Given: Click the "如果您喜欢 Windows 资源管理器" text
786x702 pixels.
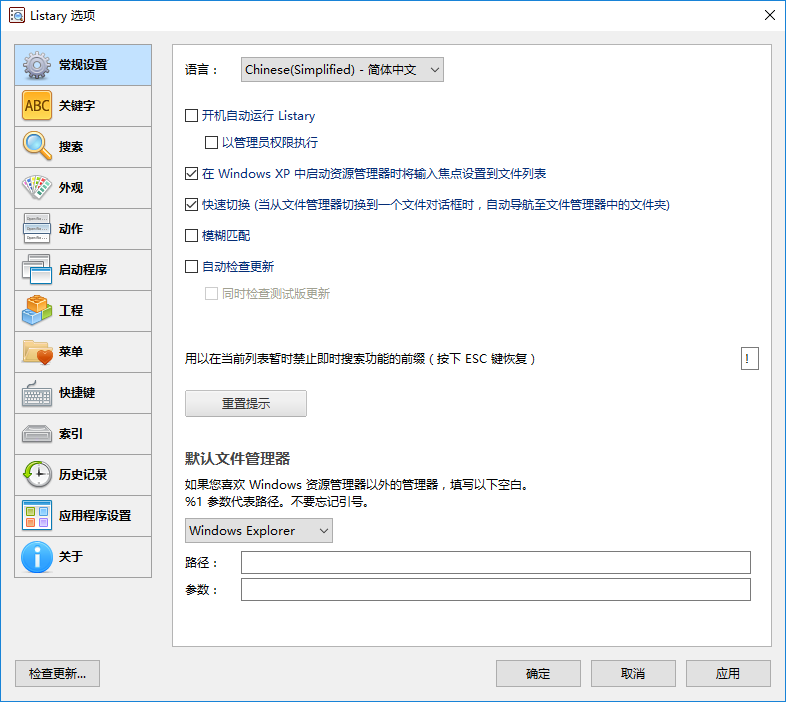Looking at the screenshot, I should (x=357, y=485).
